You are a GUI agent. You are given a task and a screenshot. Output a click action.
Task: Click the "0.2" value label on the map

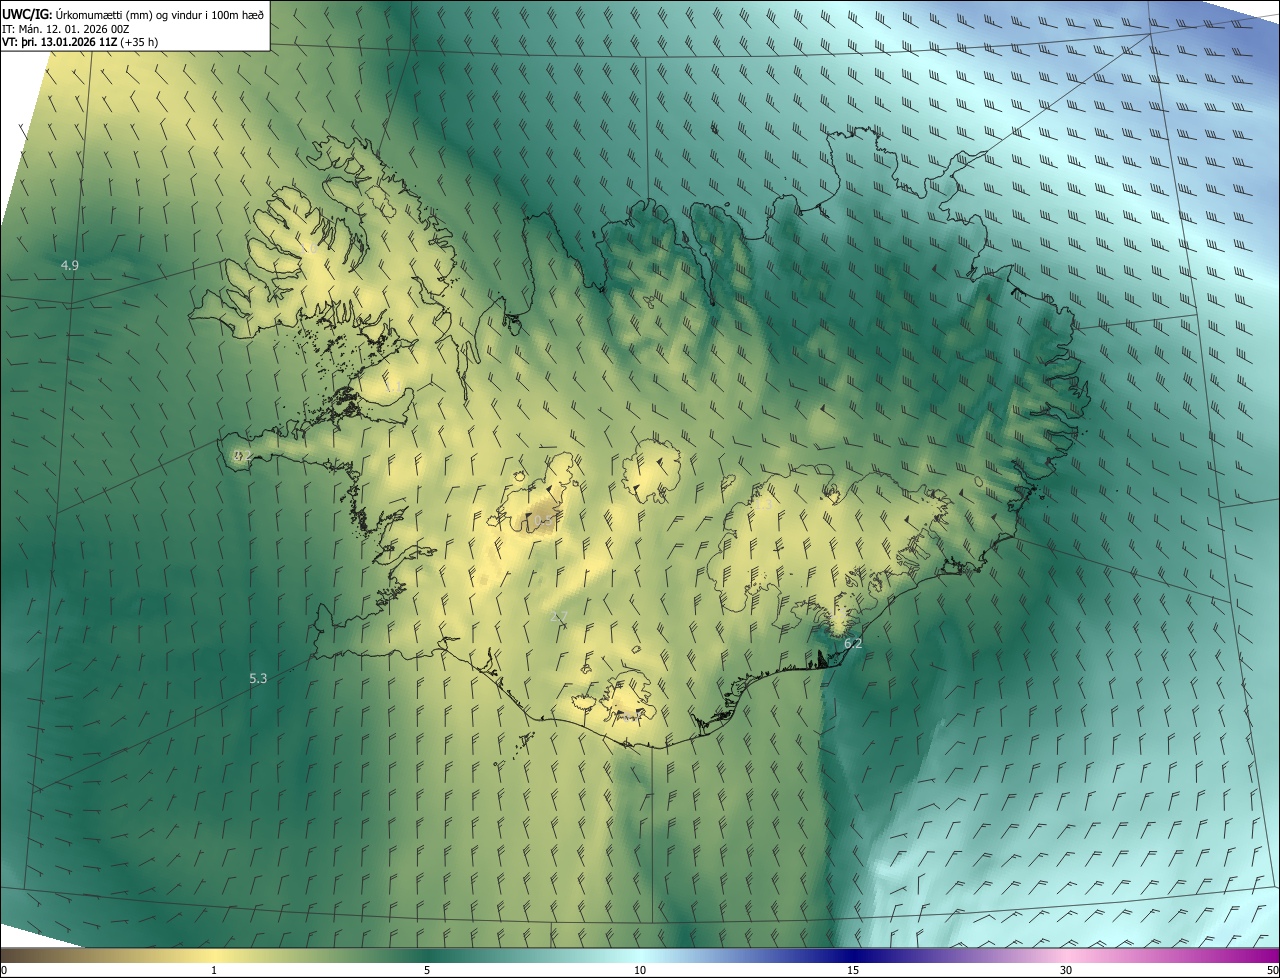pos(242,456)
